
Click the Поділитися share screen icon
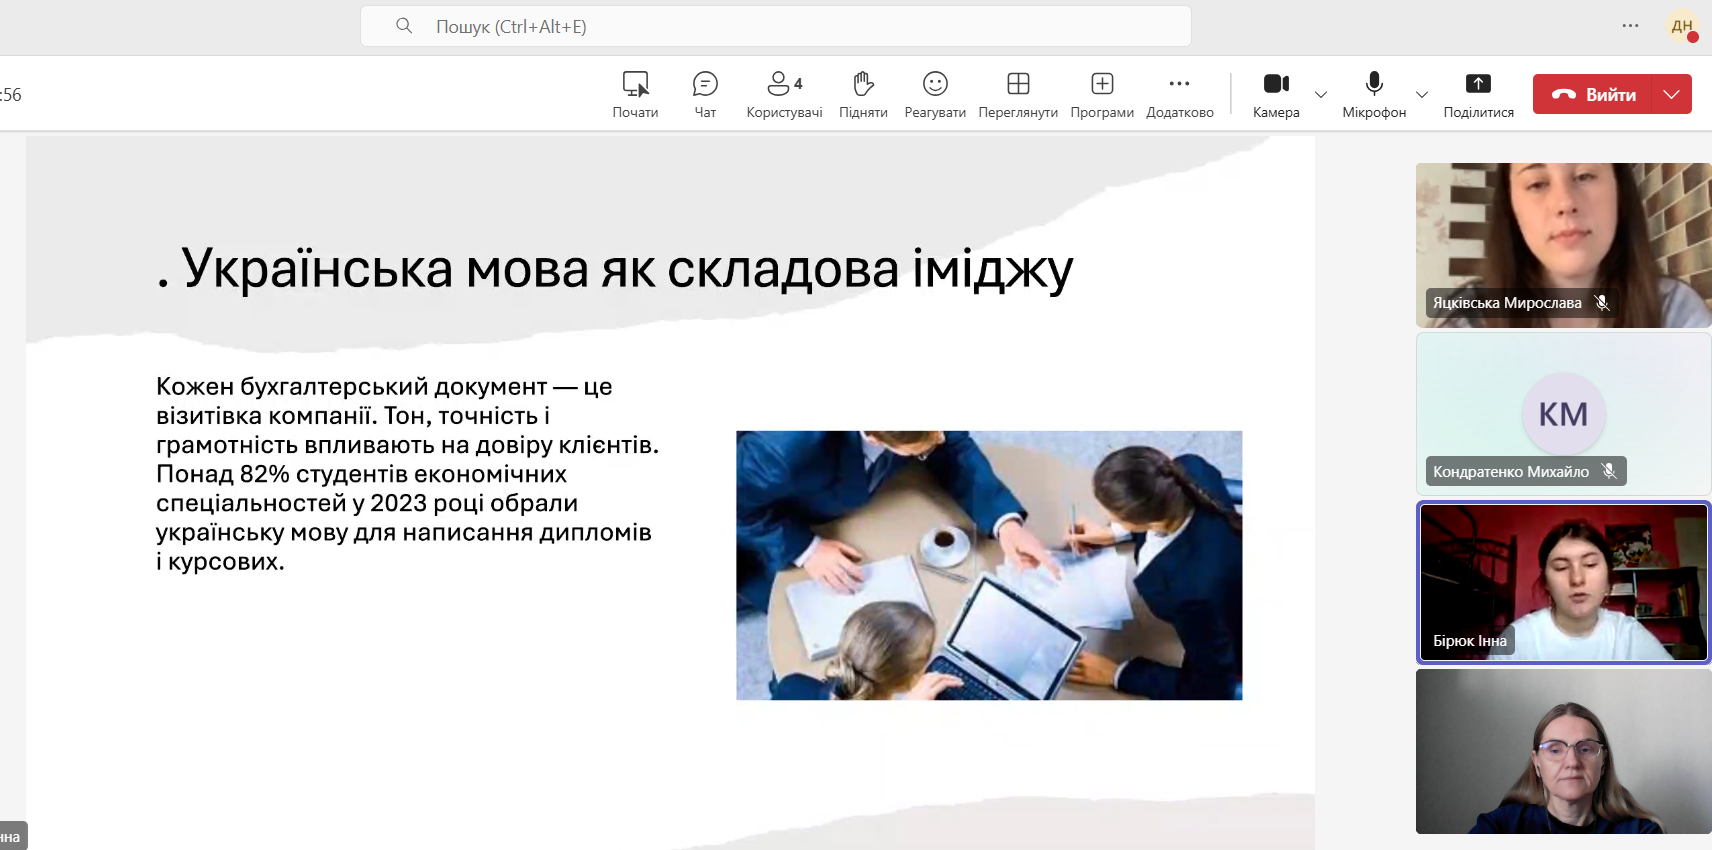pos(1478,94)
